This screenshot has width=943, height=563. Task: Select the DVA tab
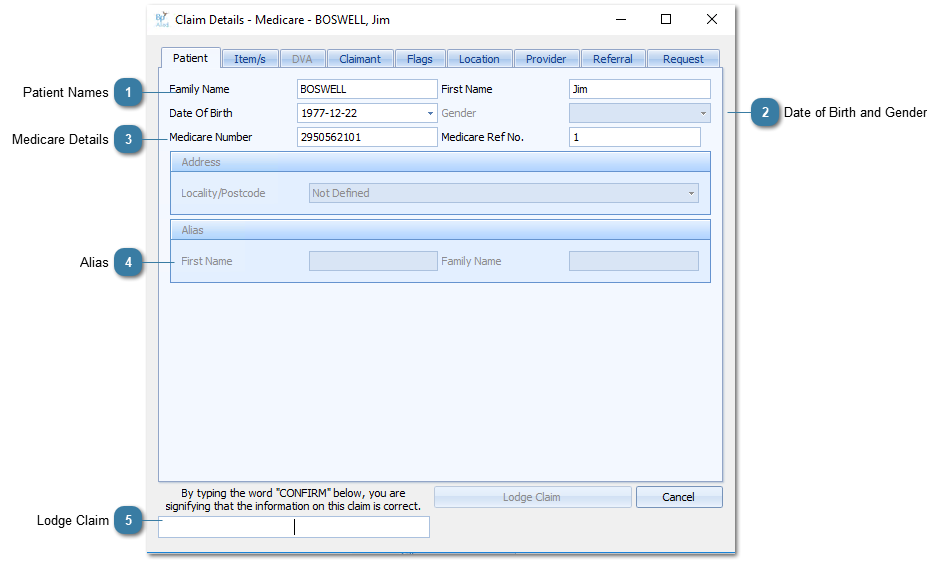302,59
